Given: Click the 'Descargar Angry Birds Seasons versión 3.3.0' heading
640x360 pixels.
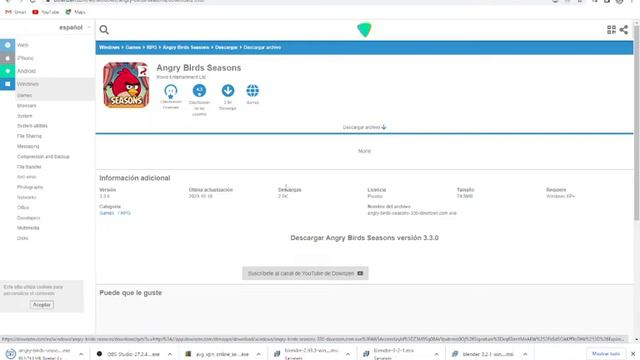Looking at the screenshot, I should [364, 238].
